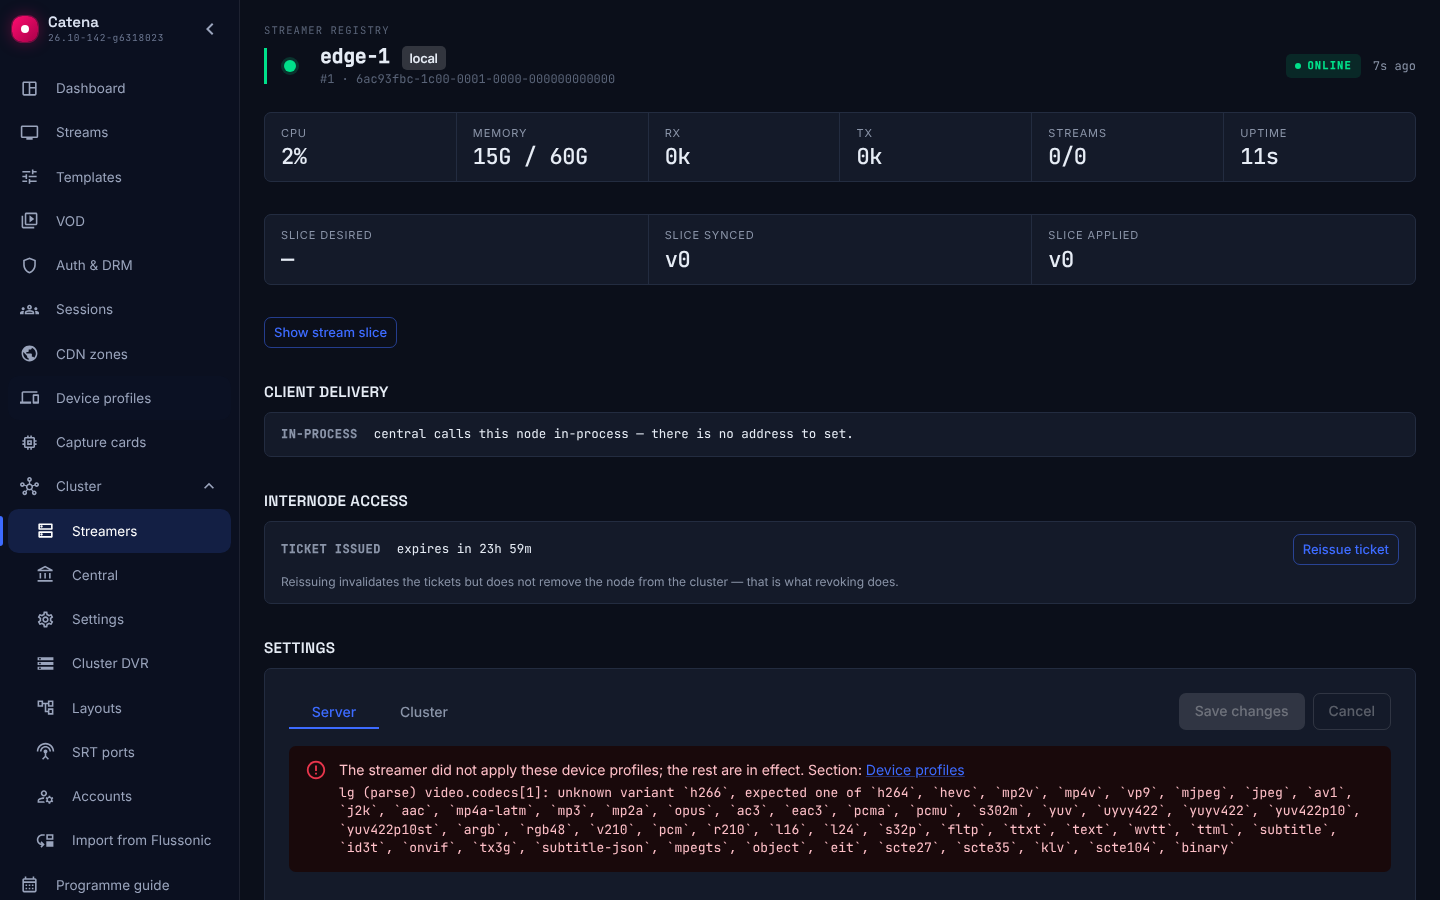Image resolution: width=1440 pixels, height=900 pixels.
Task: Open the Dashboard icon in sidebar
Action: pos(30,88)
